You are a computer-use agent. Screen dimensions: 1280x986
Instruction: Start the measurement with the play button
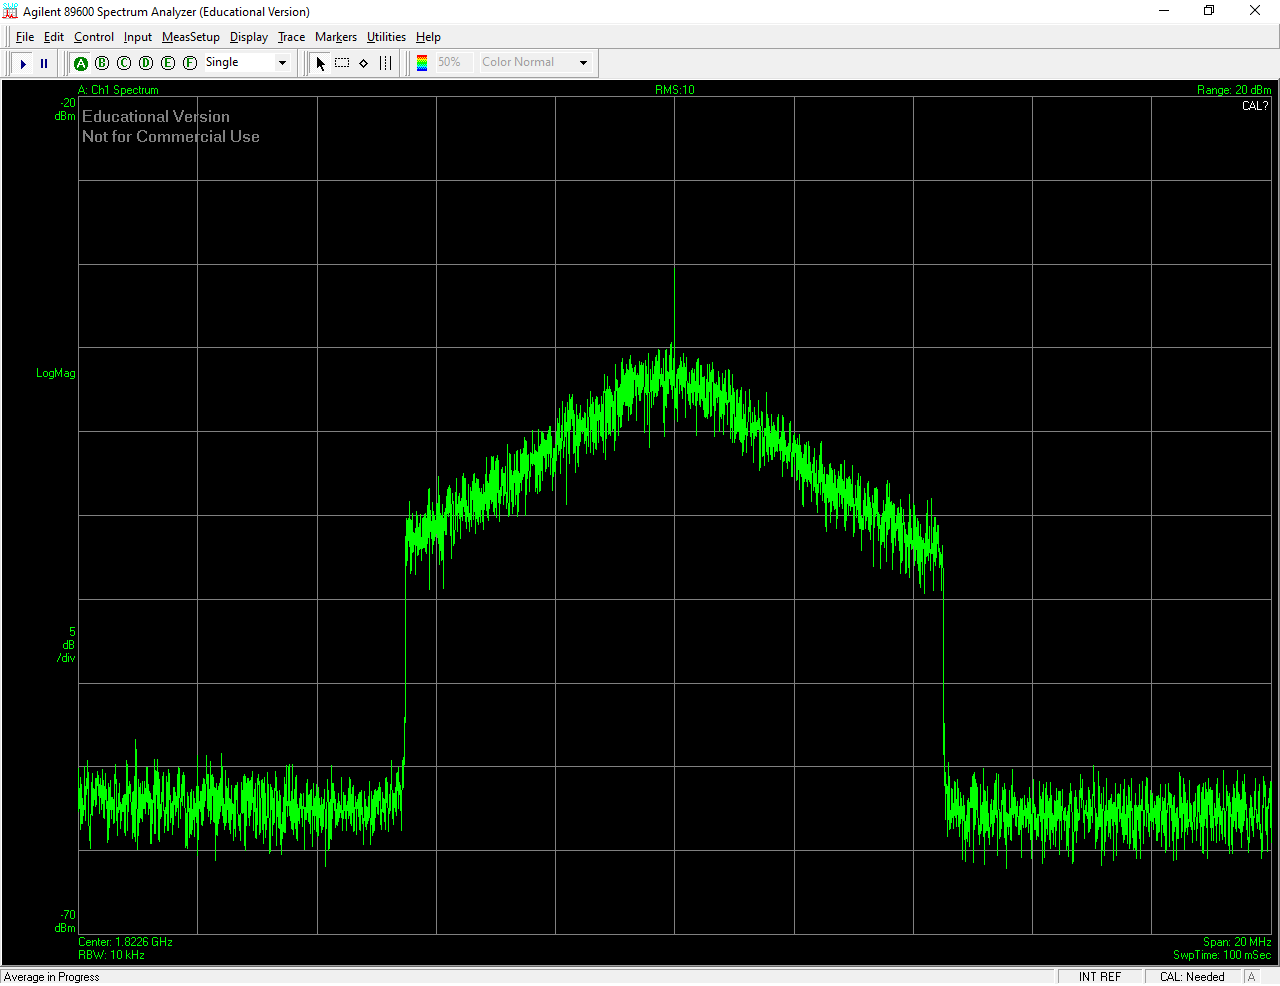click(23, 63)
